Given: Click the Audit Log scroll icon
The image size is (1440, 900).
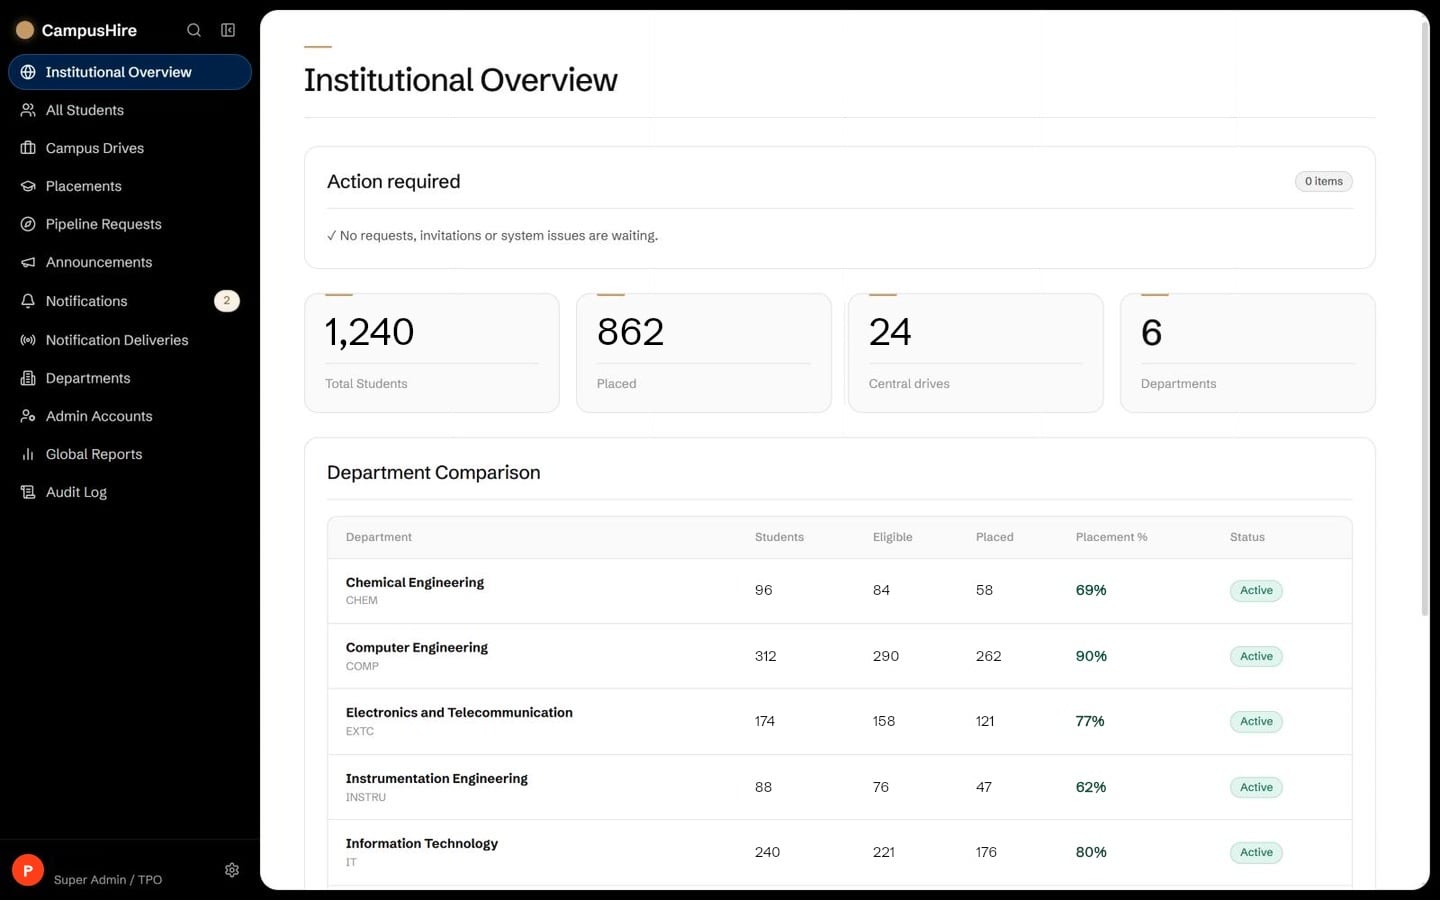Looking at the screenshot, I should pyautogui.click(x=28, y=492).
